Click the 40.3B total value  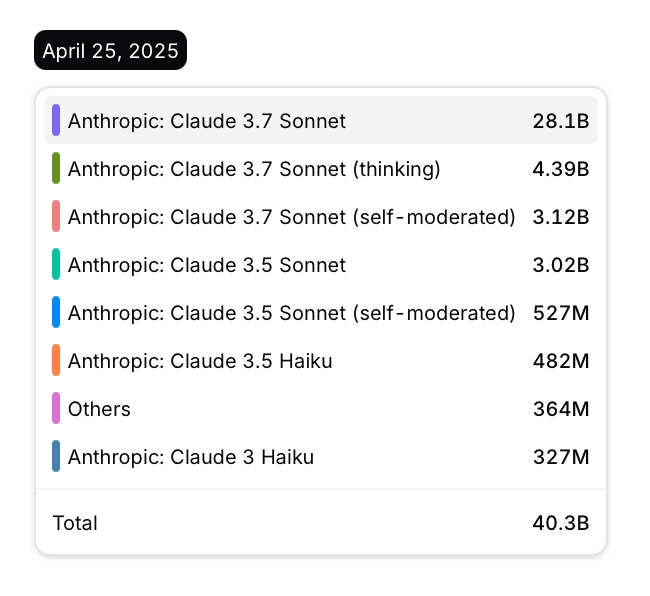click(x=560, y=523)
